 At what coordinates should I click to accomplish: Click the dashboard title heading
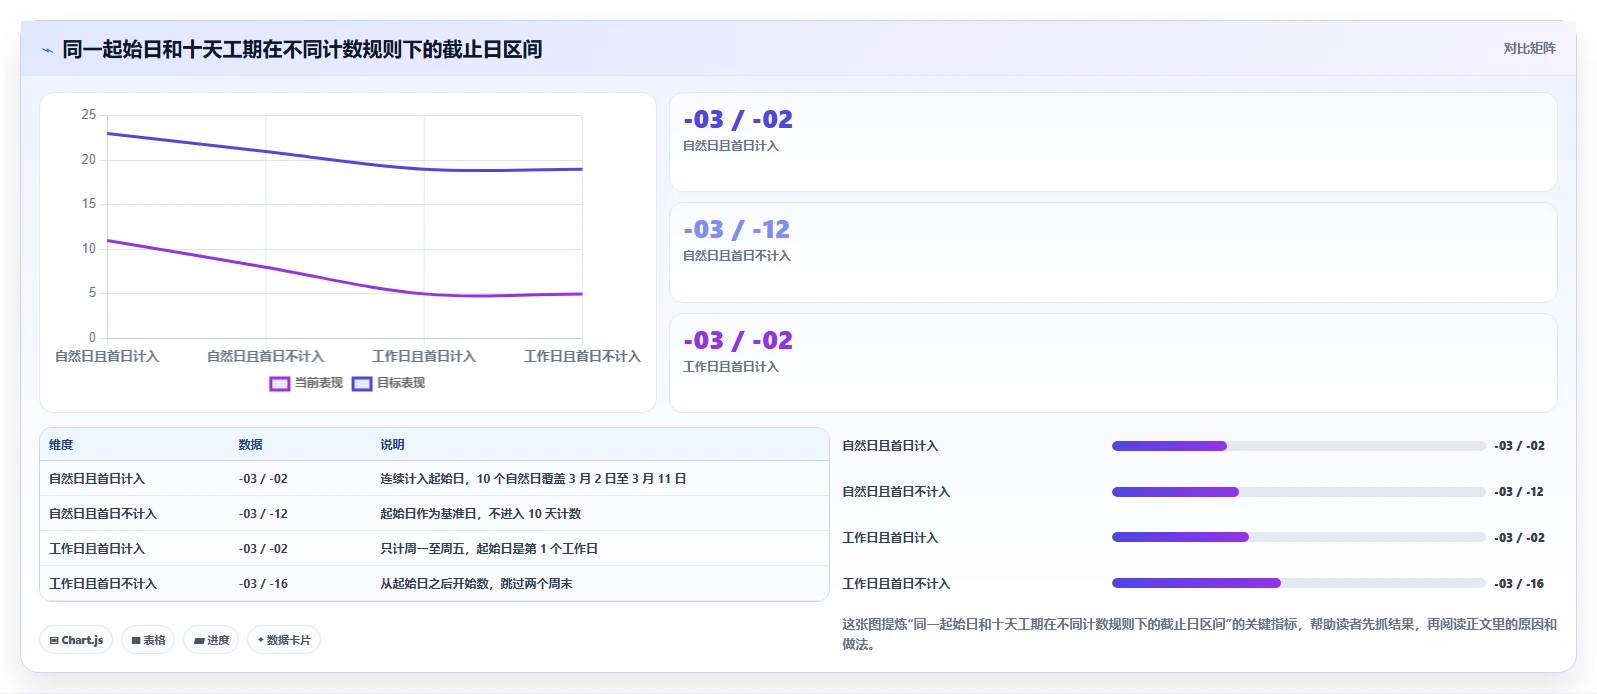[x=302, y=50]
